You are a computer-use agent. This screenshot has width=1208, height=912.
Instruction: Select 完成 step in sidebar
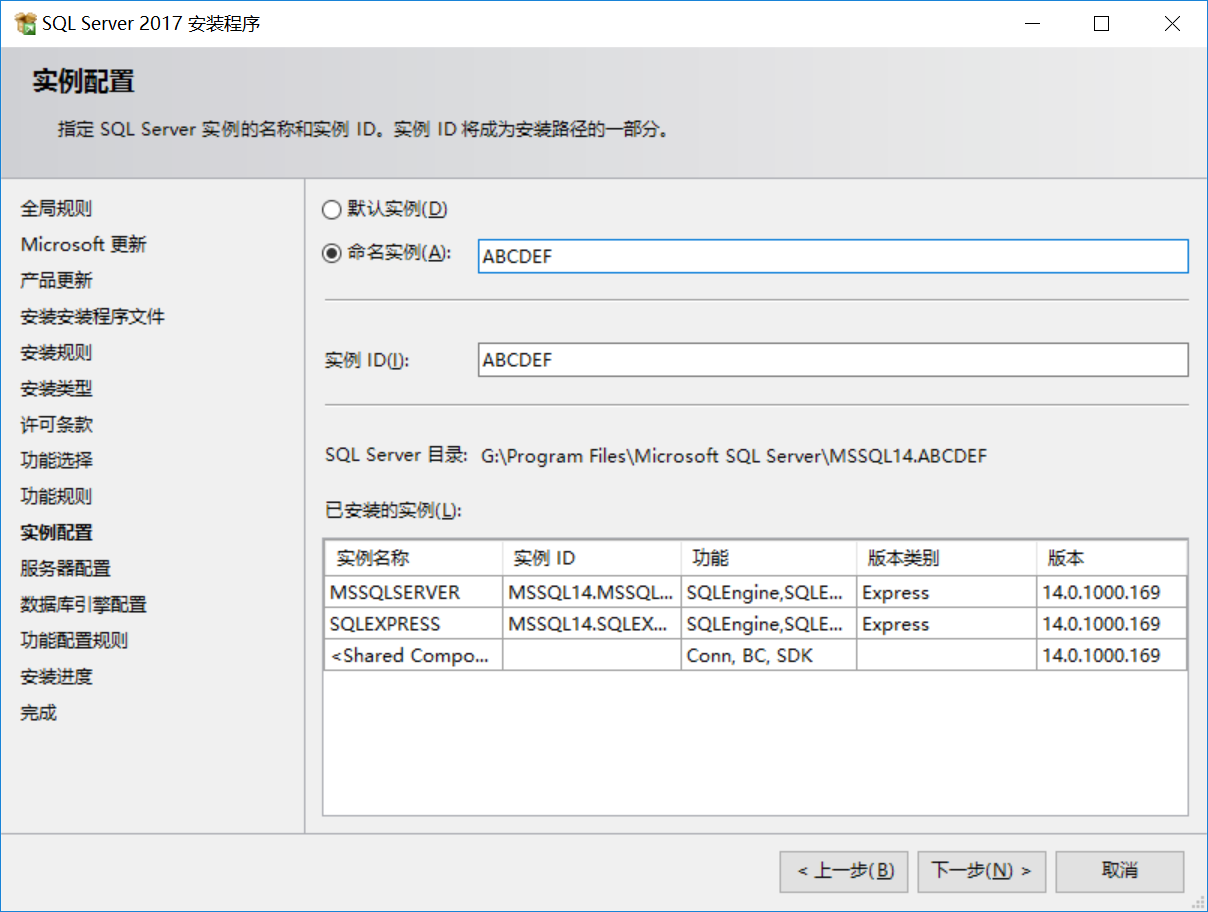pyautogui.click(x=38, y=713)
